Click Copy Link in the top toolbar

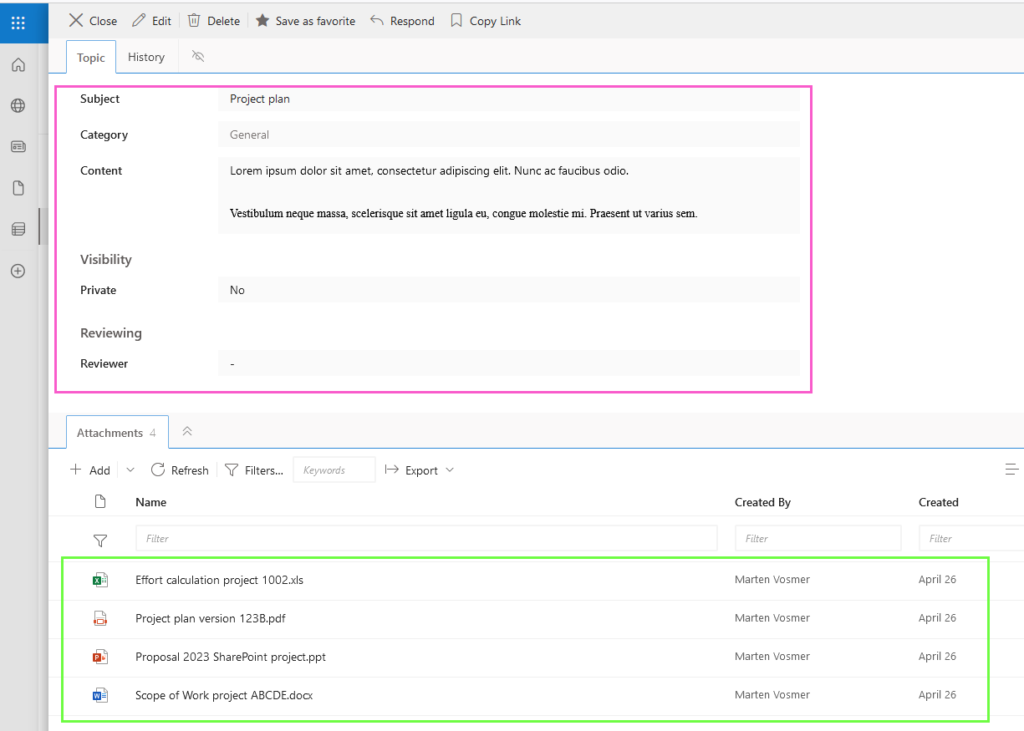click(x=485, y=20)
